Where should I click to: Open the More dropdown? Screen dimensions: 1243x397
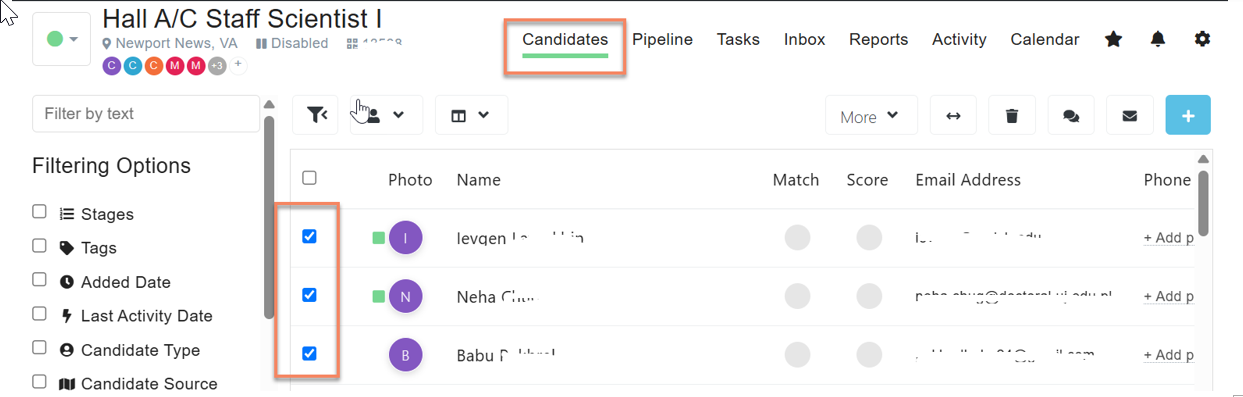[x=869, y=116]
